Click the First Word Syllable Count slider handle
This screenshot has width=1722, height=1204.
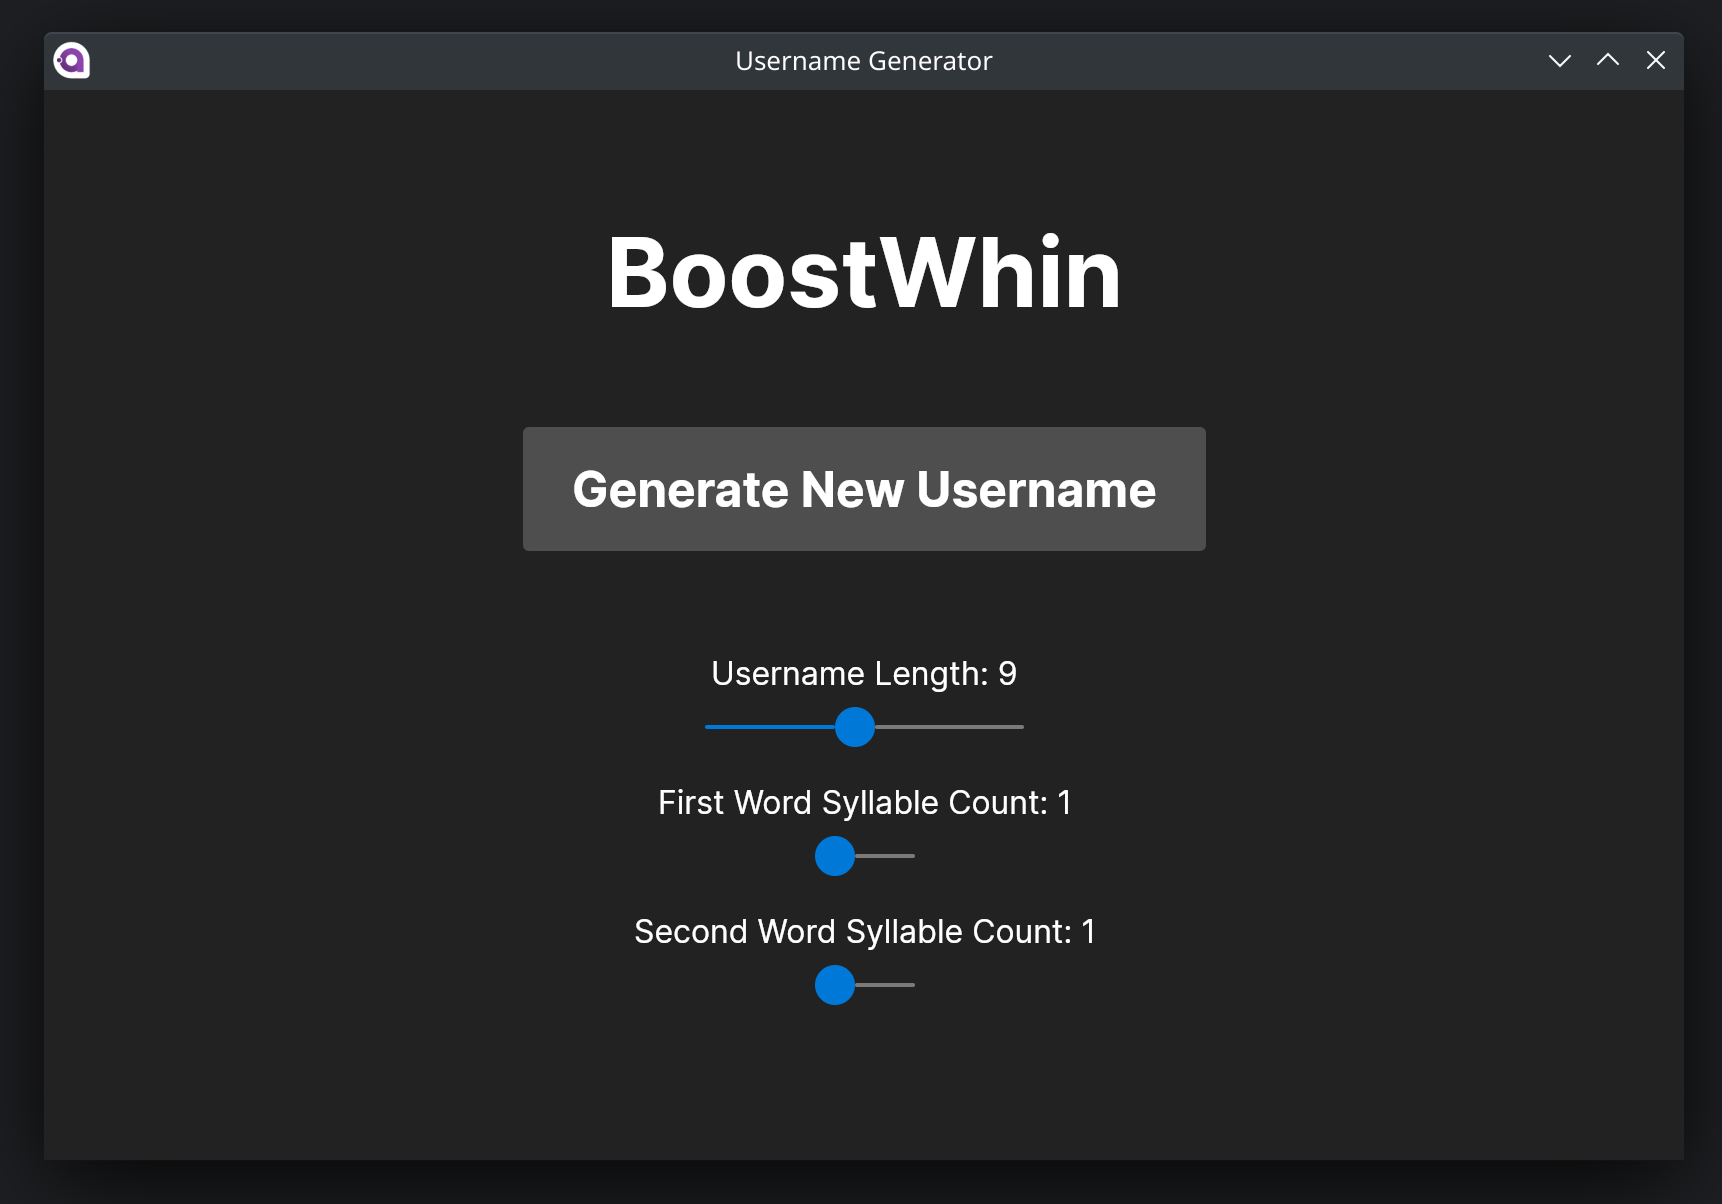point(834,856)
